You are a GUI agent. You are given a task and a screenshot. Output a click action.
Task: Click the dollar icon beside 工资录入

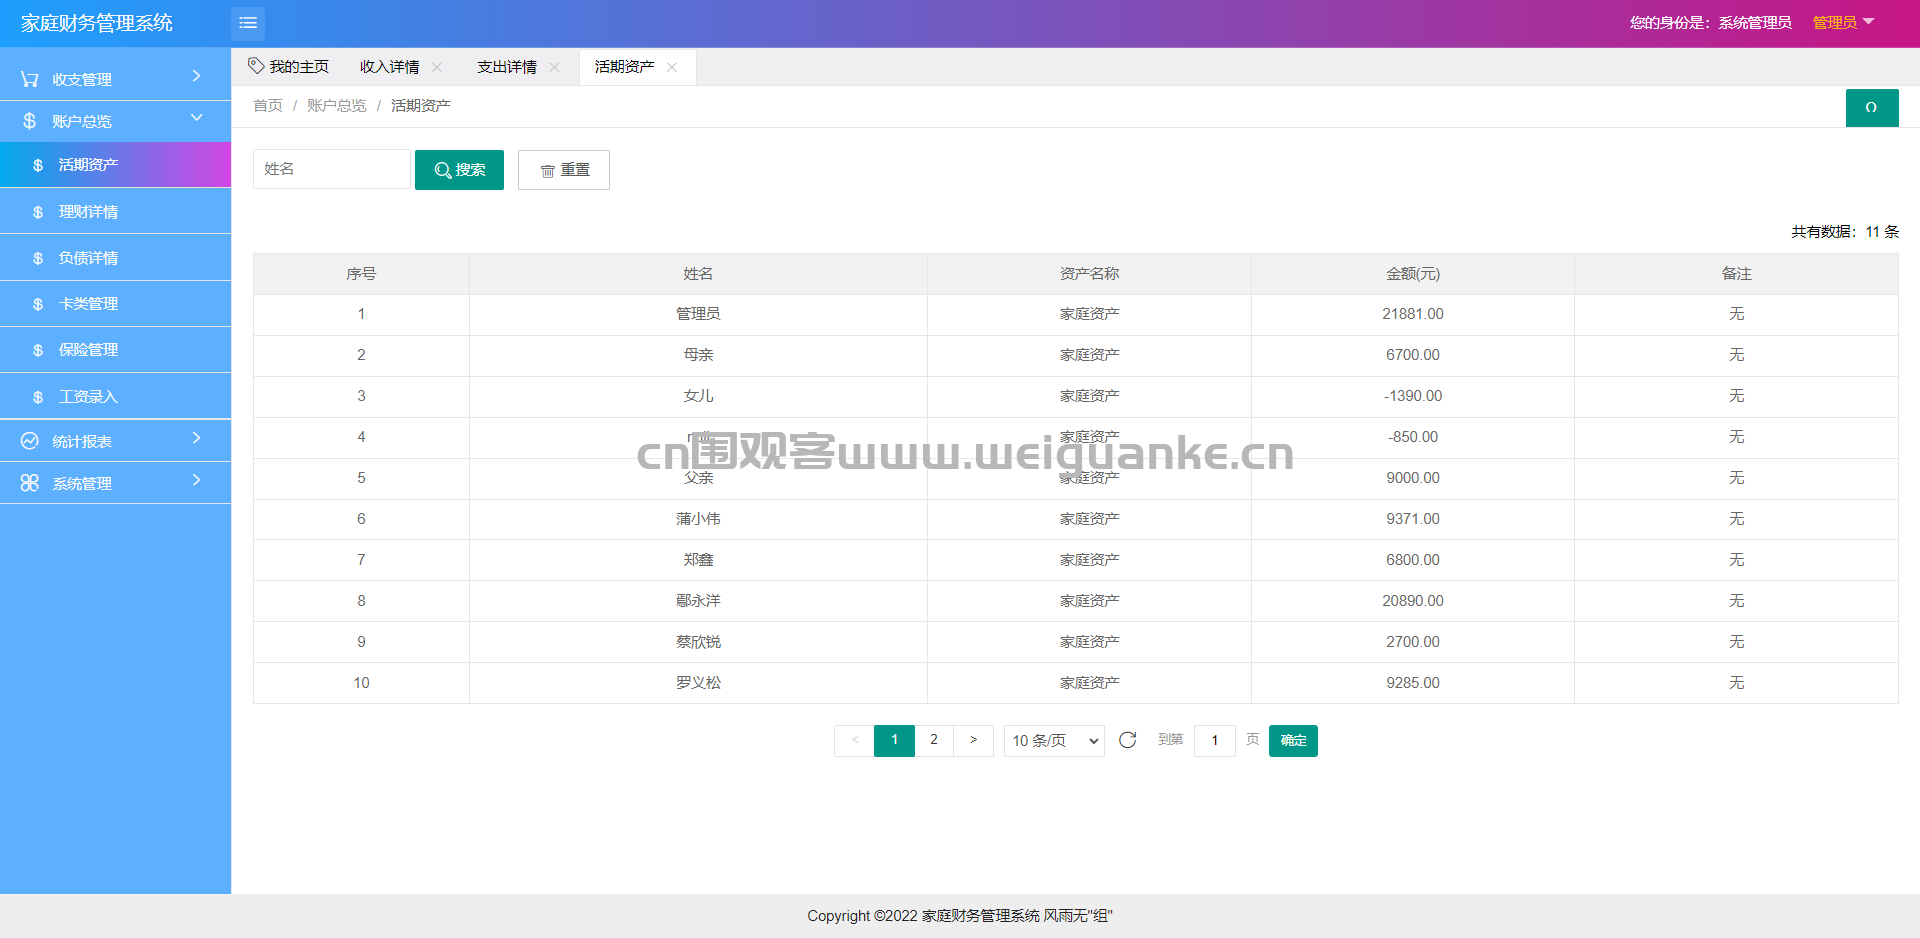[x=38, y=397]
